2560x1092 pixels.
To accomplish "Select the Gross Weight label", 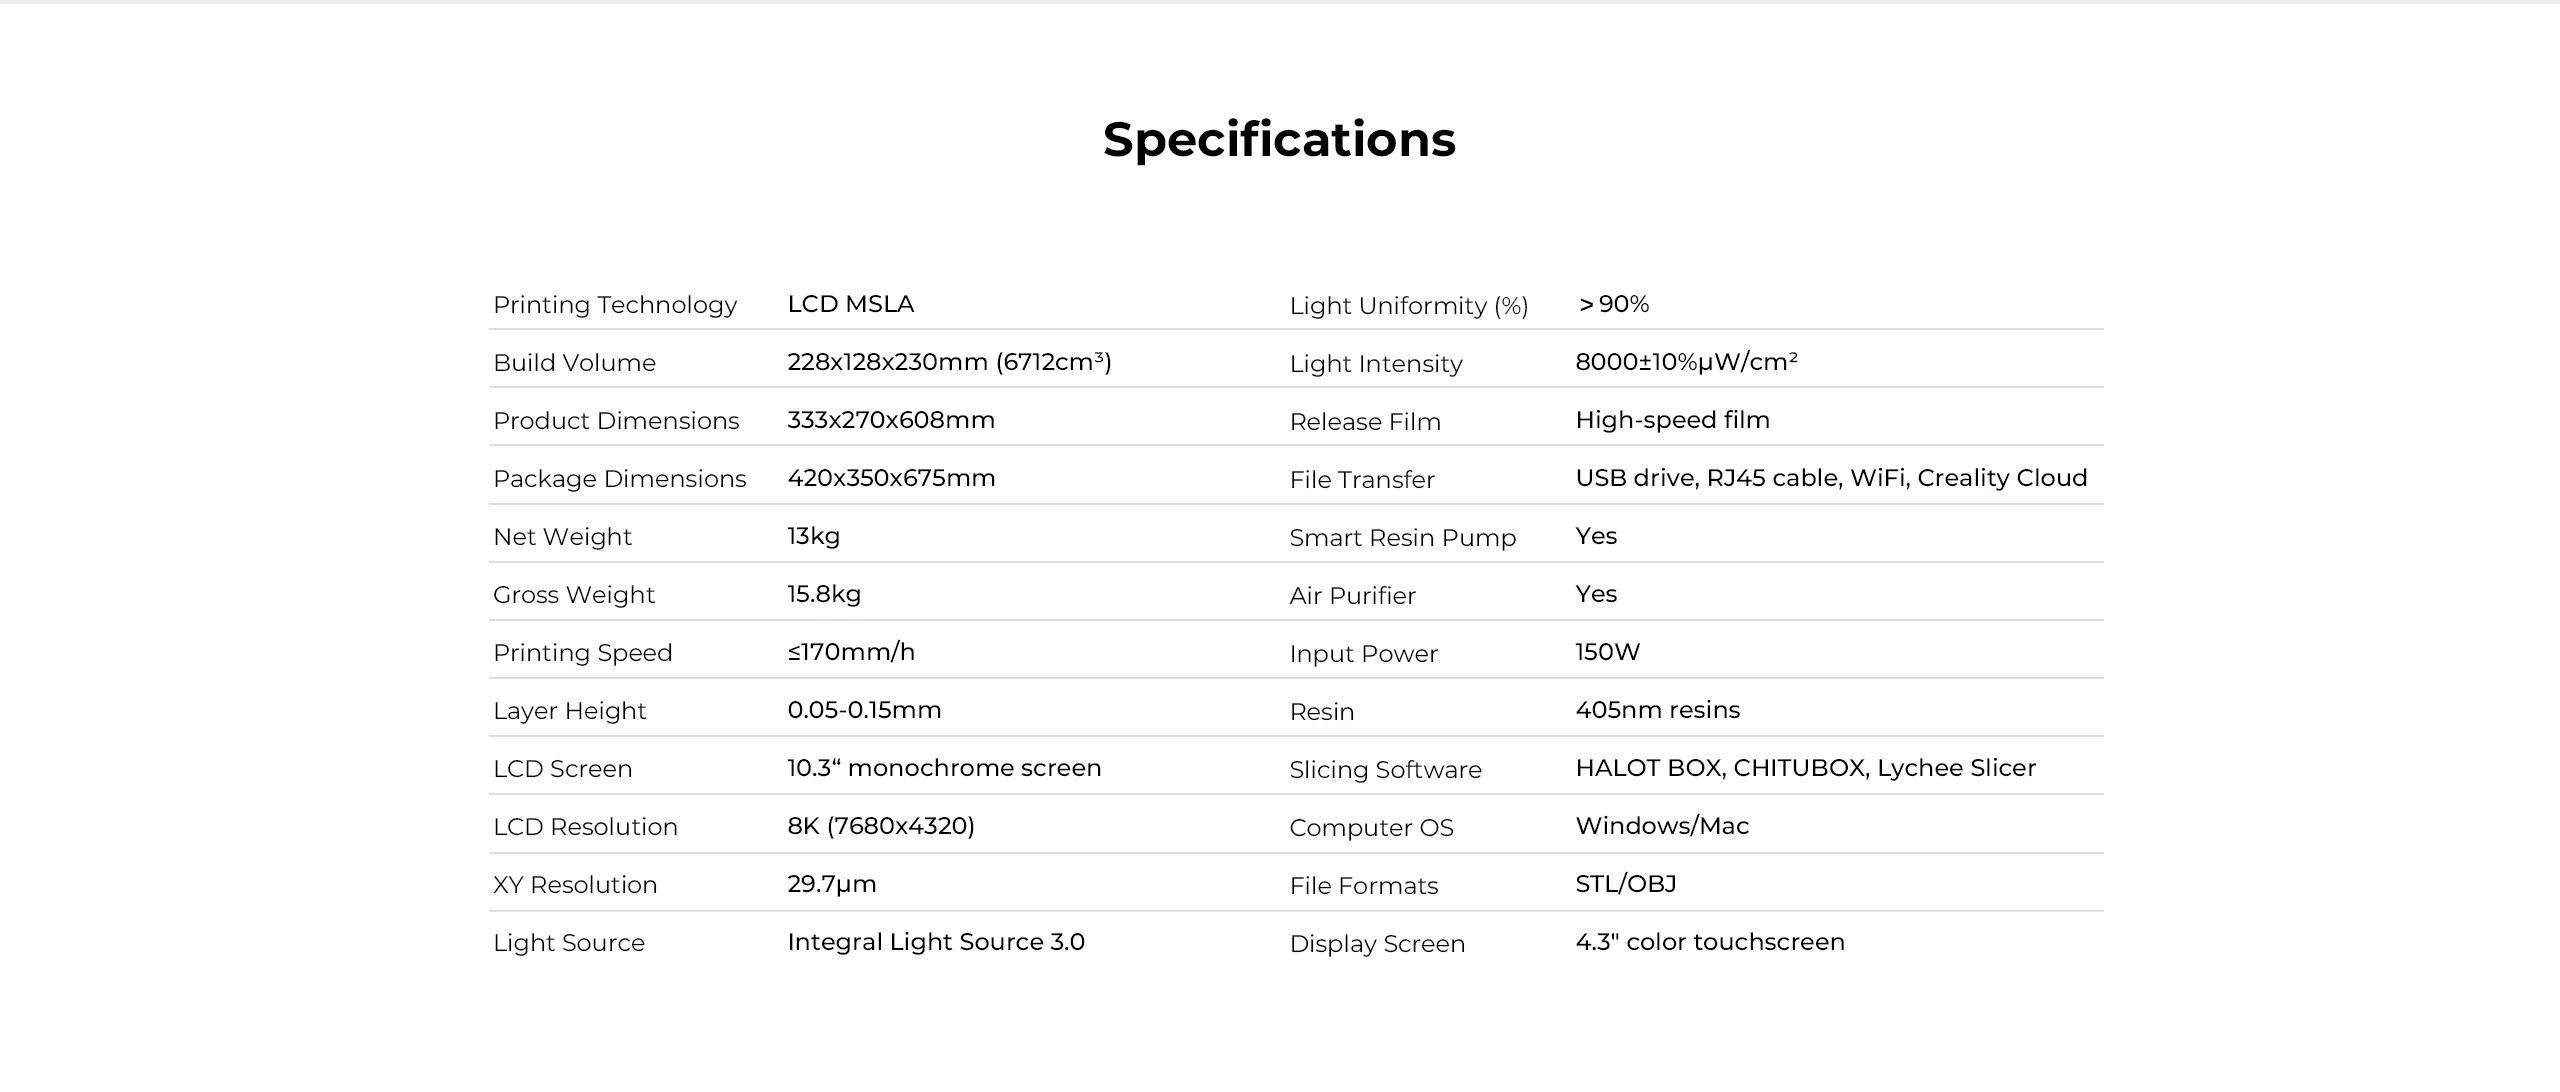I will (573, 595).
